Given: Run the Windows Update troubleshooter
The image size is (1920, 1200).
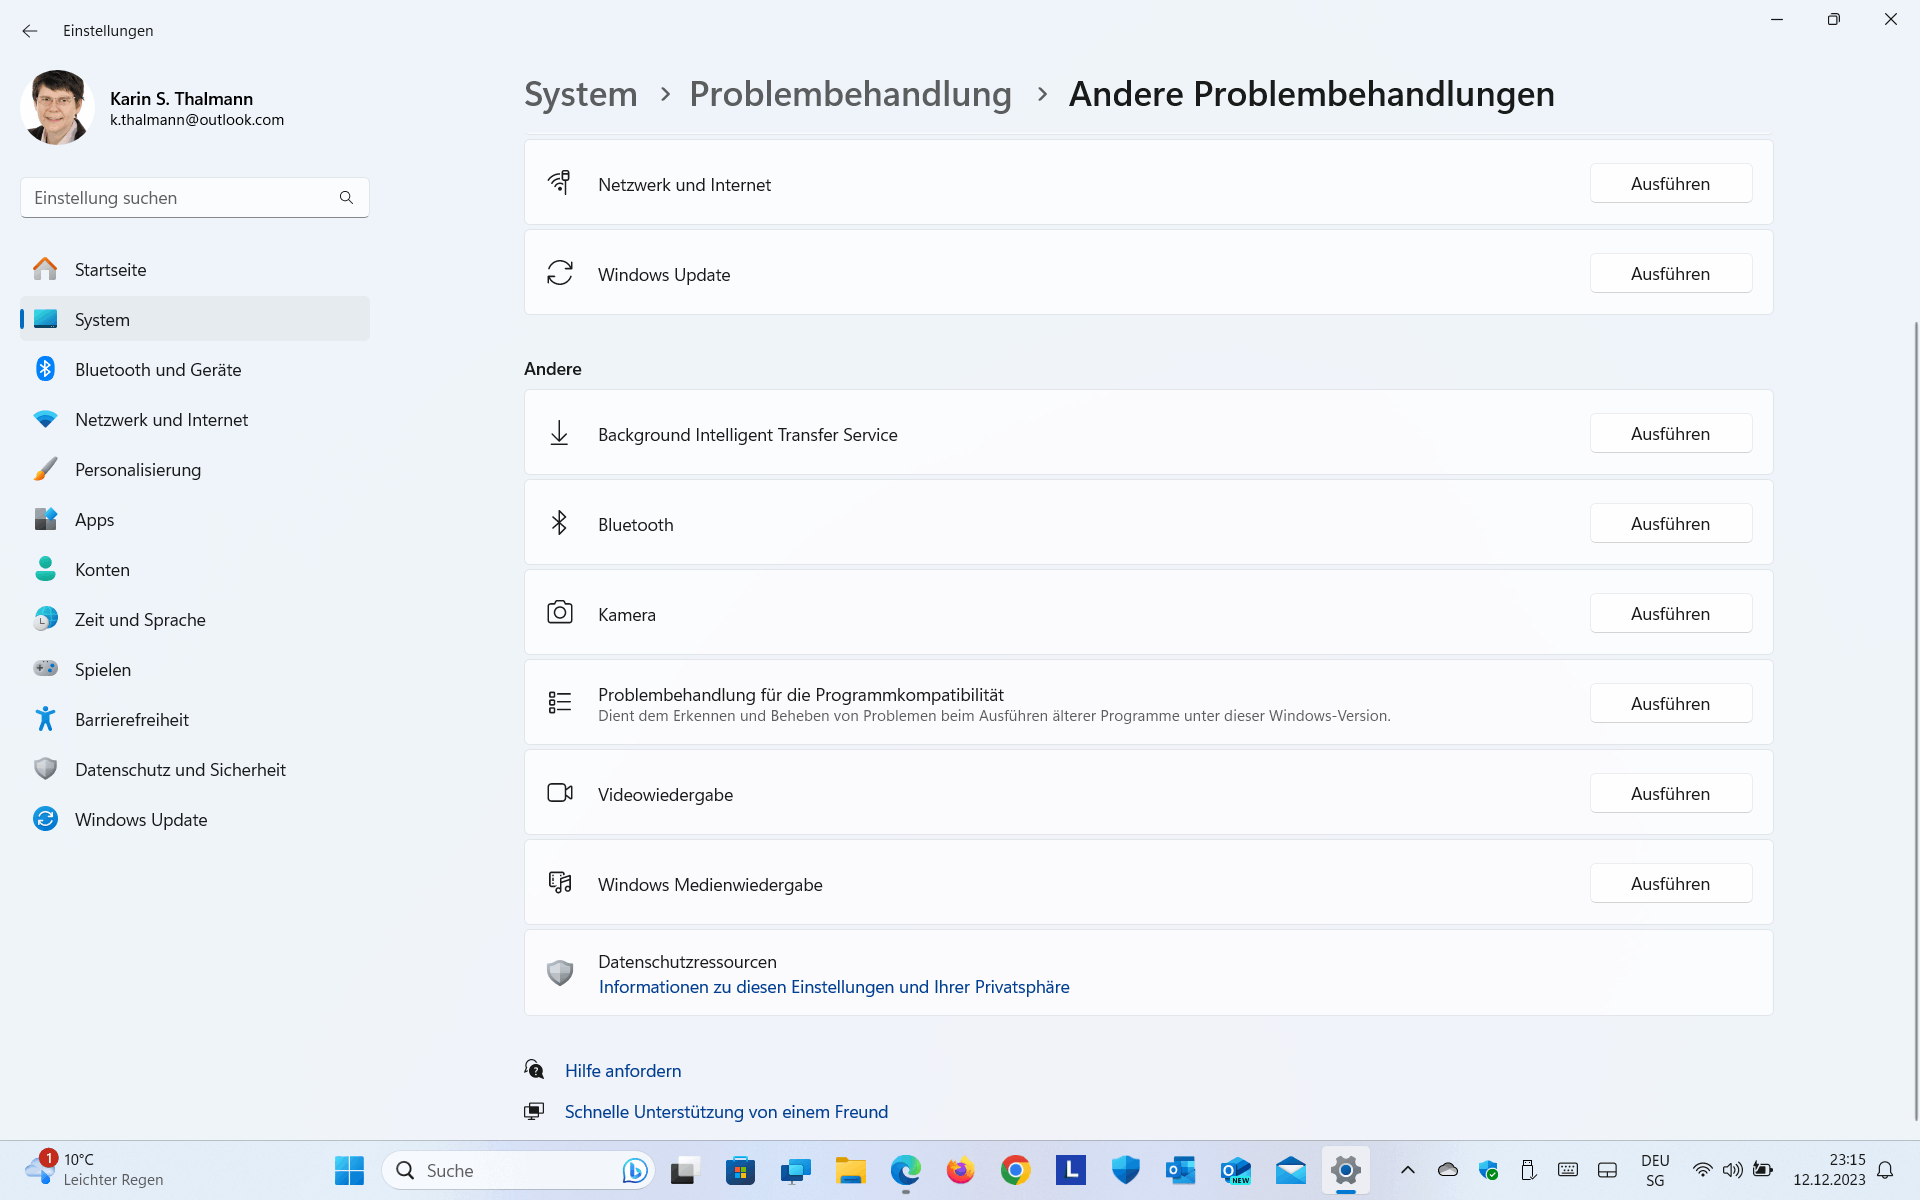Looking at the screenshot, I should tap(1670, 274).
